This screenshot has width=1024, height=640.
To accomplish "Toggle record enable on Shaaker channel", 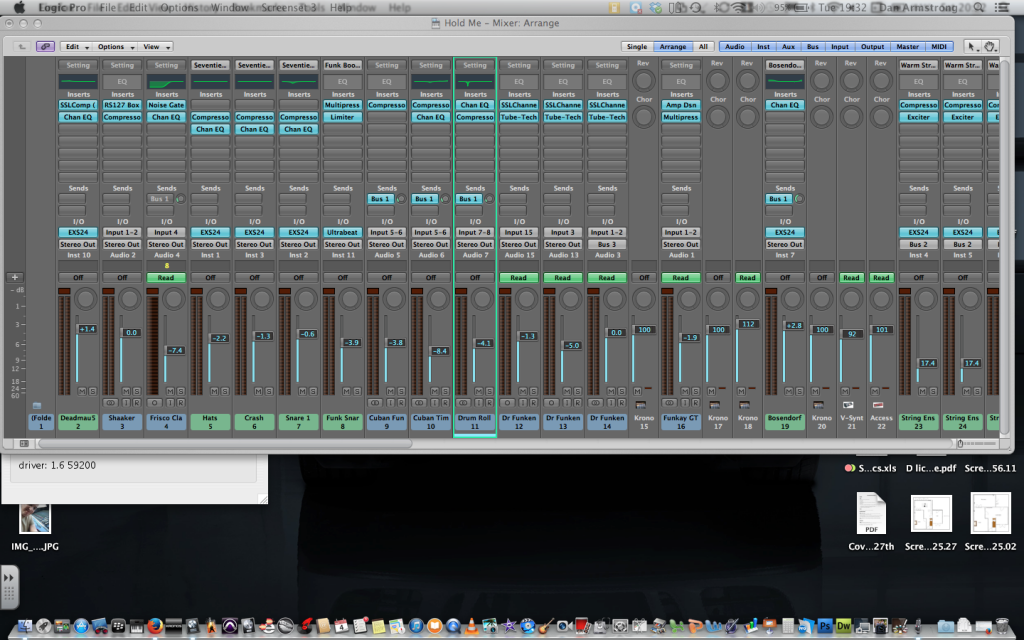I will 136,403.
